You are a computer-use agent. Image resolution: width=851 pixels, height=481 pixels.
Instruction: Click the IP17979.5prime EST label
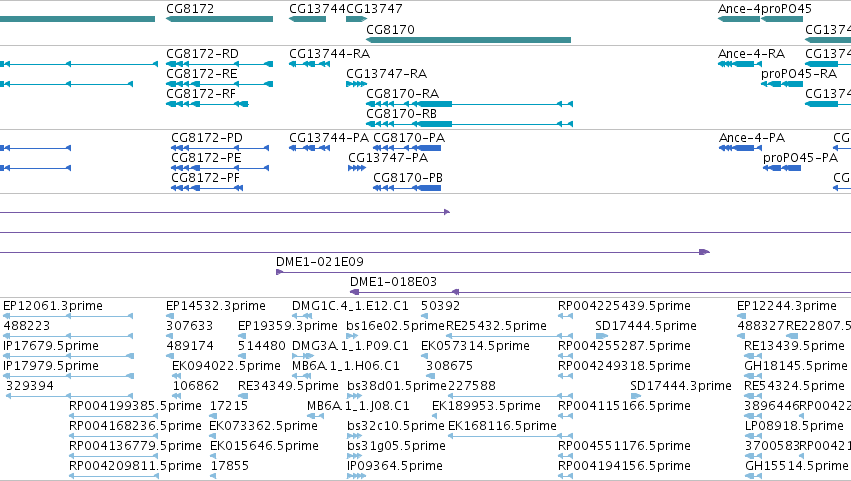click(51, 366)
